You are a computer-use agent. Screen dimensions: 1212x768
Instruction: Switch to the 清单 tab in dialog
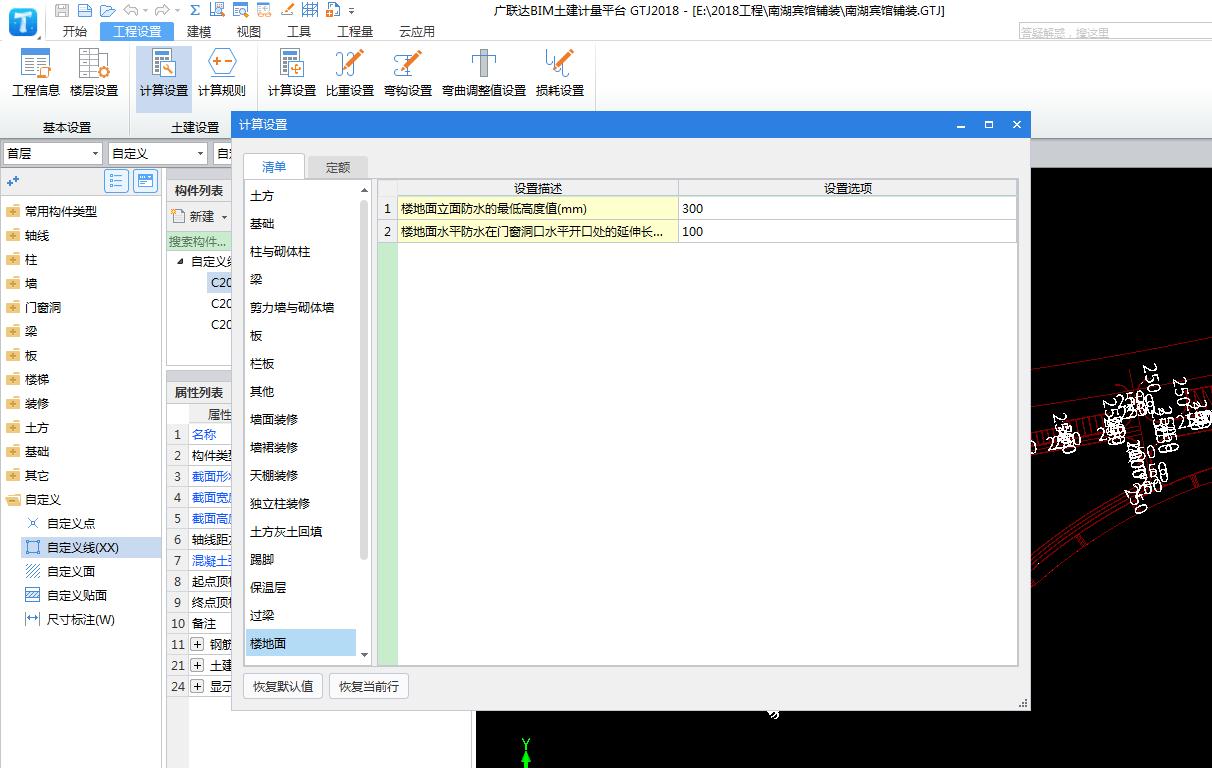(x=274, y=166)
